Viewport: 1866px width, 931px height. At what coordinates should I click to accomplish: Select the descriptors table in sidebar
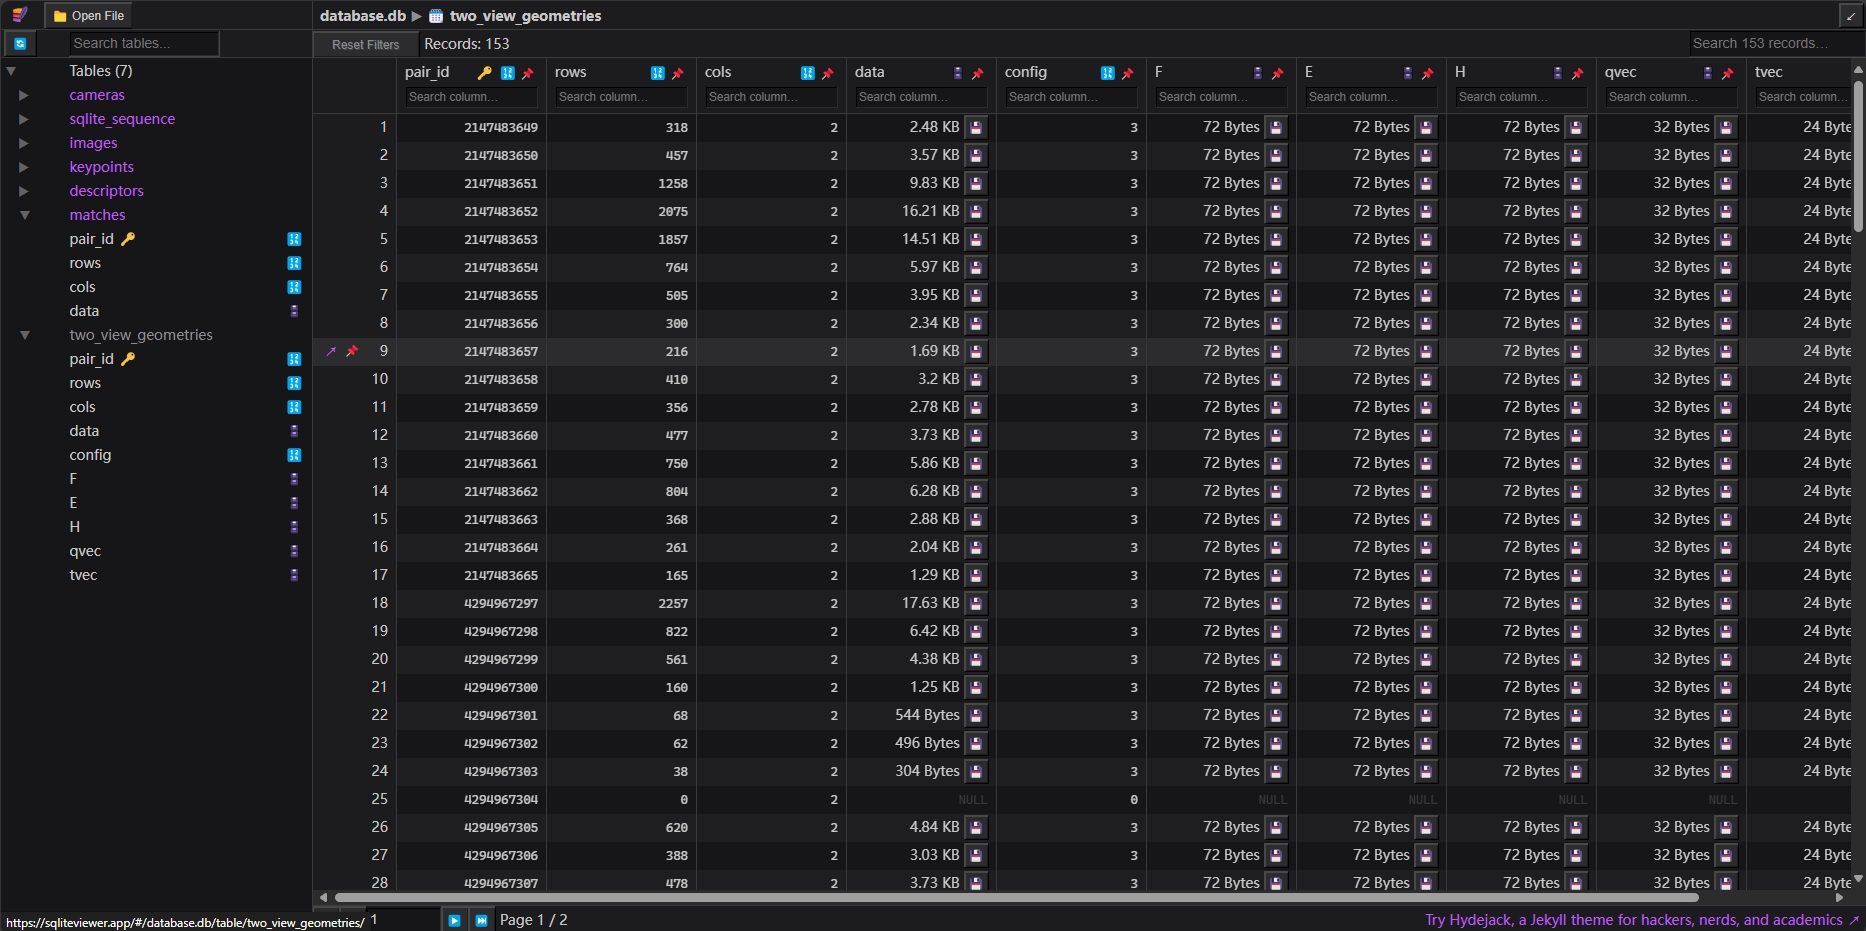pos(106,191)
